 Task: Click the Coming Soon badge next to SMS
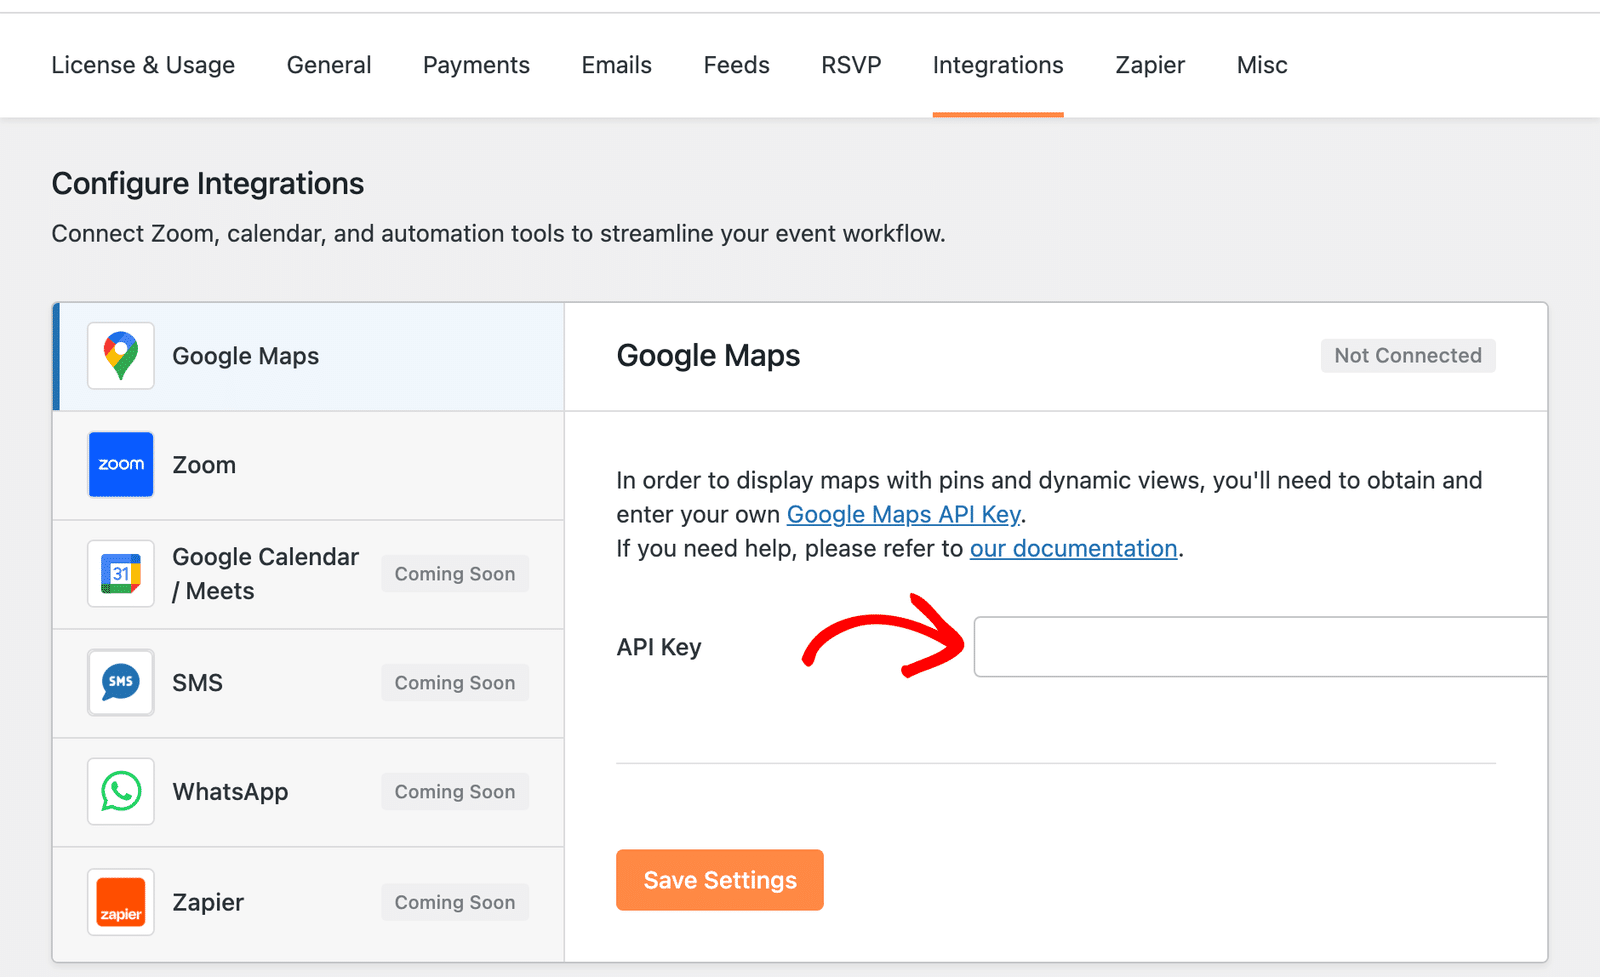(455, 683)
